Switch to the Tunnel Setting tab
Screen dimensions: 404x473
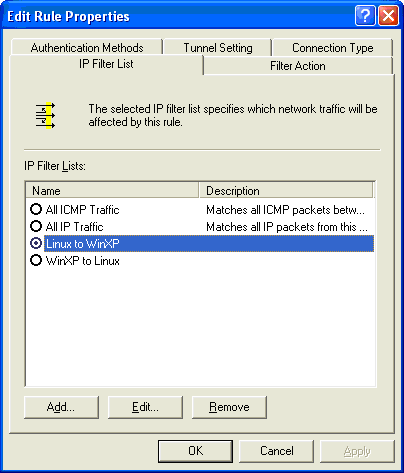point(218,47)
